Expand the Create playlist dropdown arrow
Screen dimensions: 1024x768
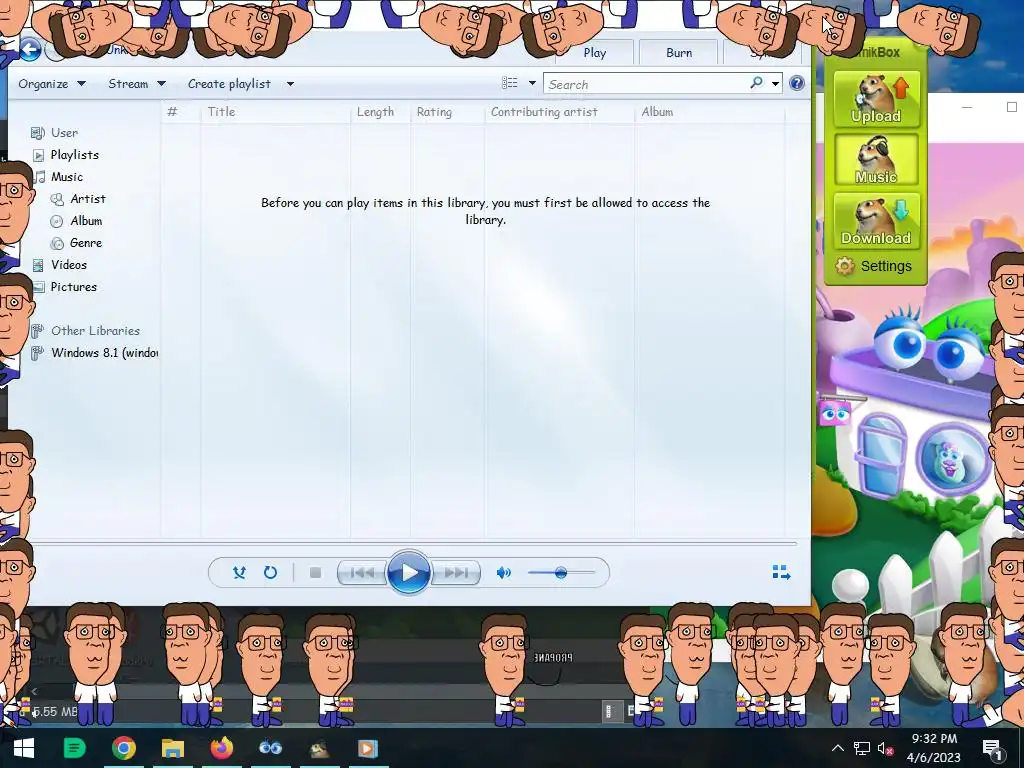point(291,84)
